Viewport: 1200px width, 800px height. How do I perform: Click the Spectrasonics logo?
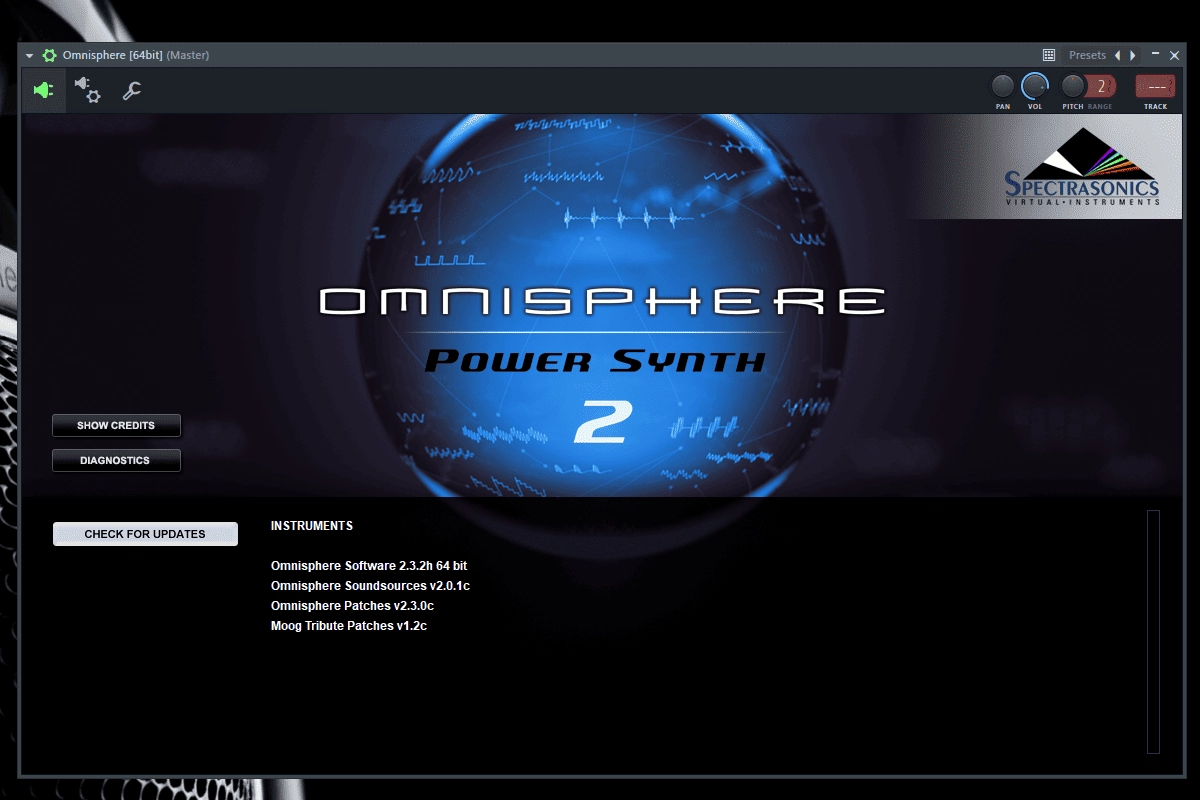coord(1081,167)
